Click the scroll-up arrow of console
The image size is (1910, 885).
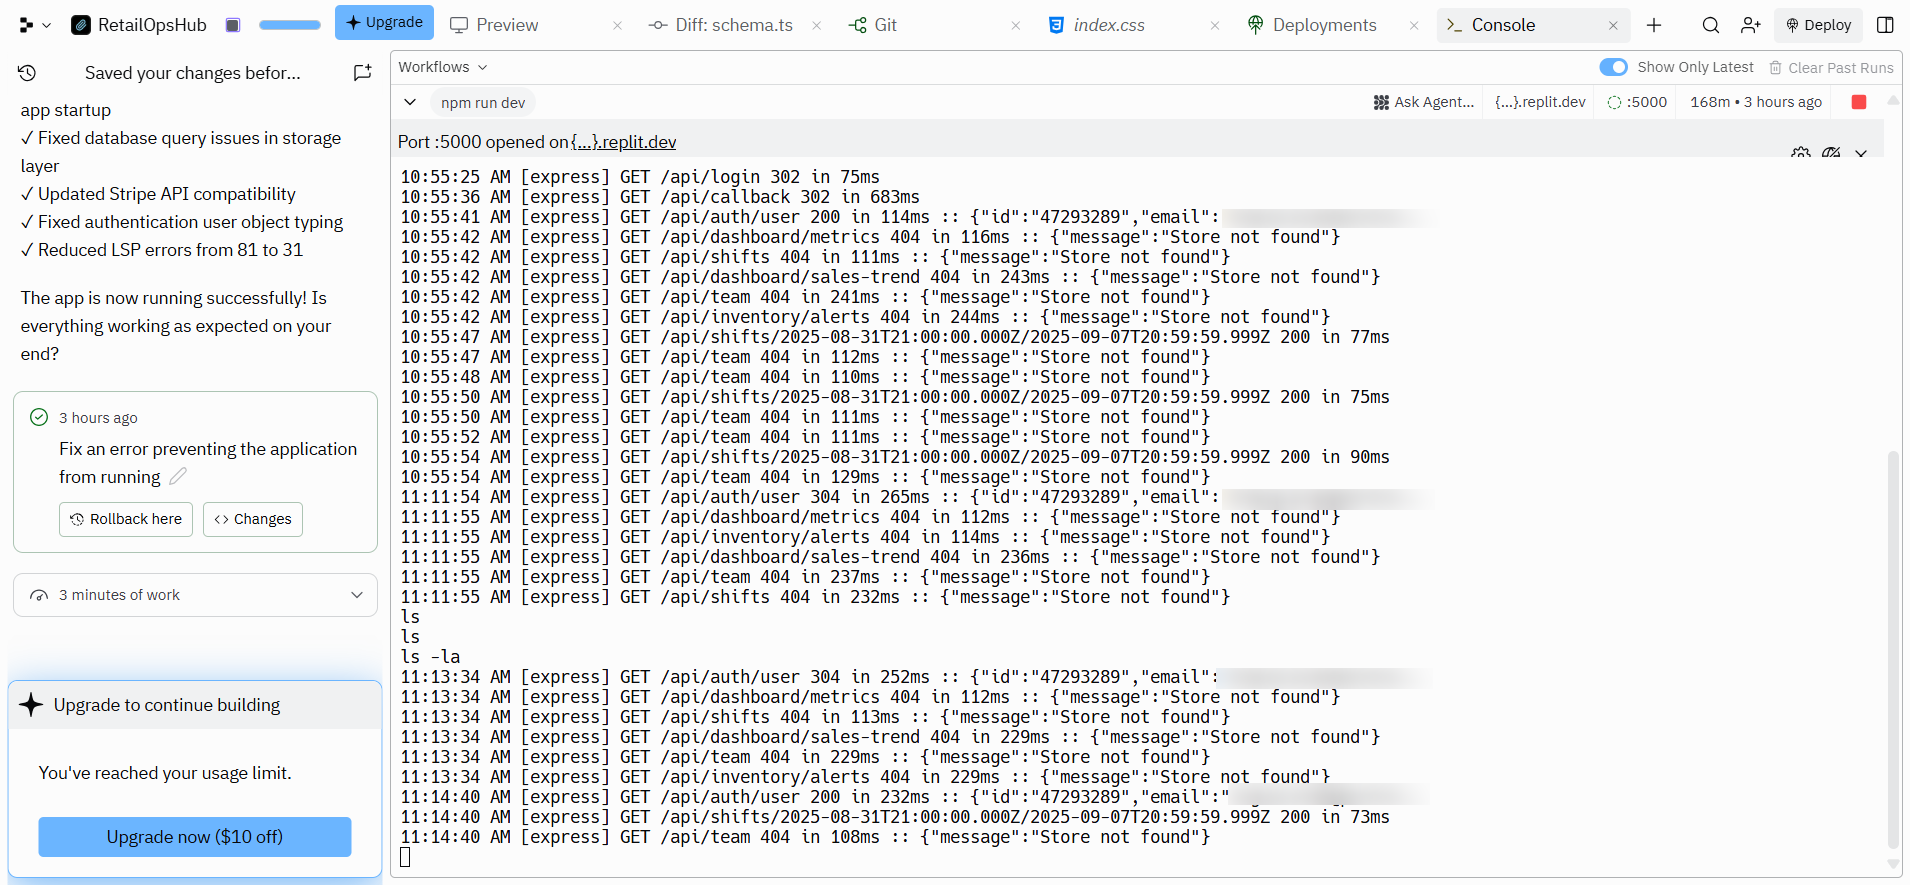point(1893,100)
